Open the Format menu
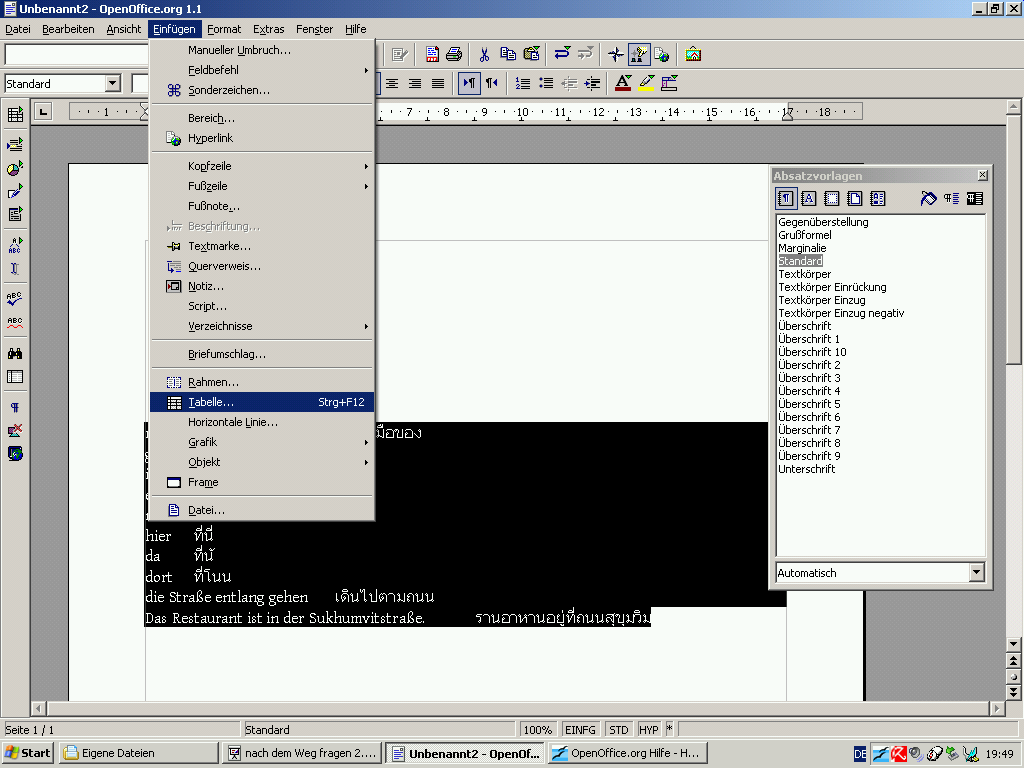 pyautogui.click(x=224, y=29)
